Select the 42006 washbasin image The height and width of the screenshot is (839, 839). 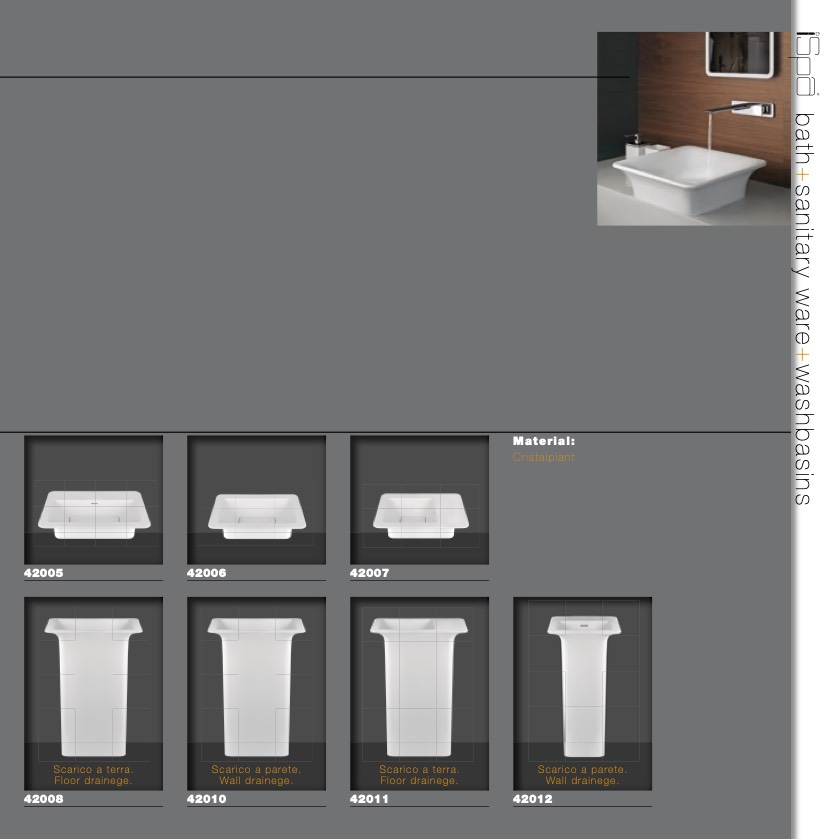[256, 500]
